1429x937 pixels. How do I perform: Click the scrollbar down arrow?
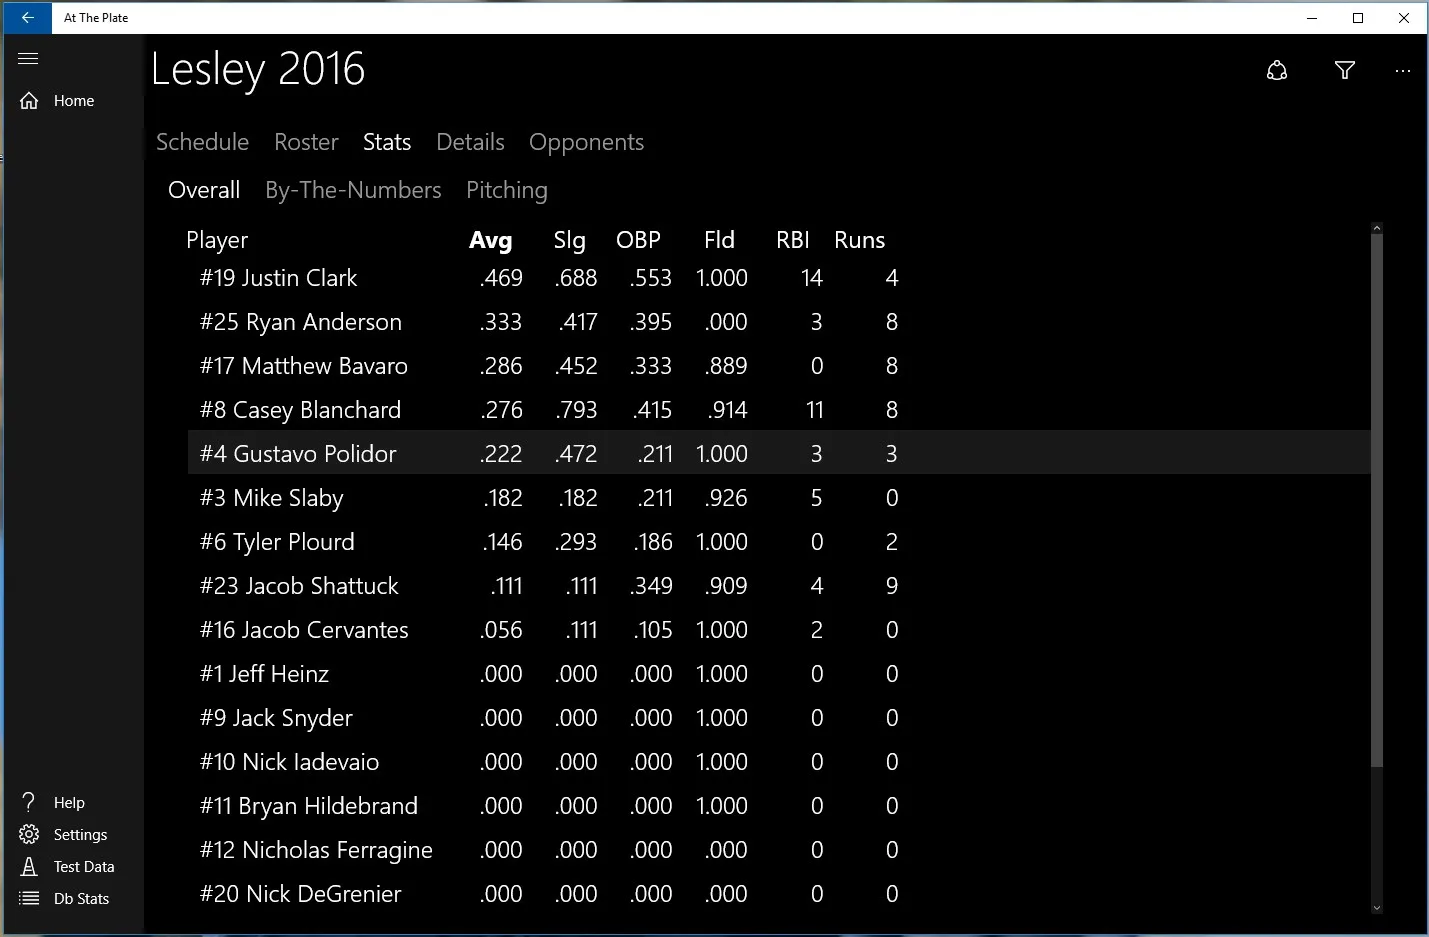pyautogui.click(x=1376, y=907)
